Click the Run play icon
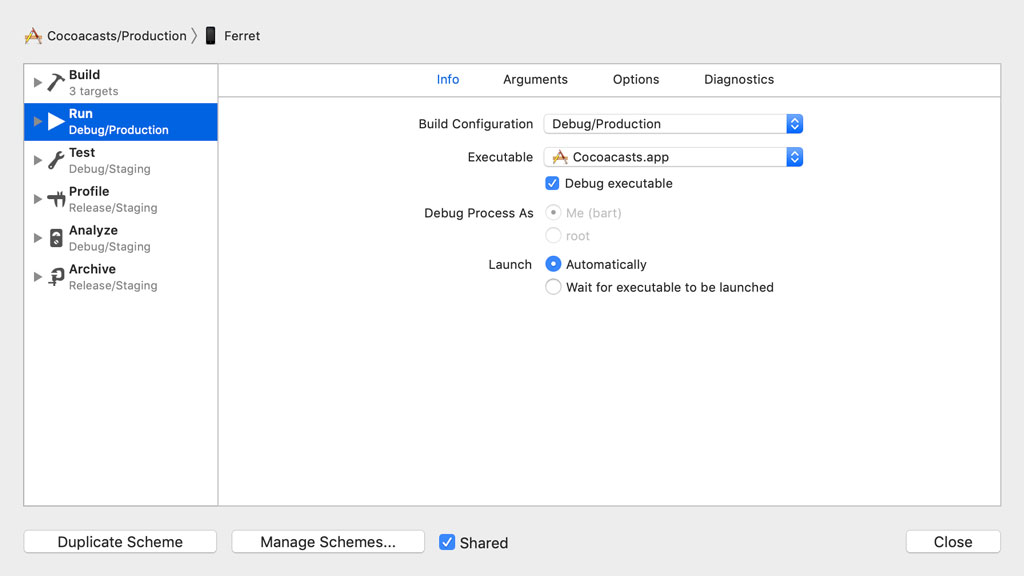 (55, 120)
